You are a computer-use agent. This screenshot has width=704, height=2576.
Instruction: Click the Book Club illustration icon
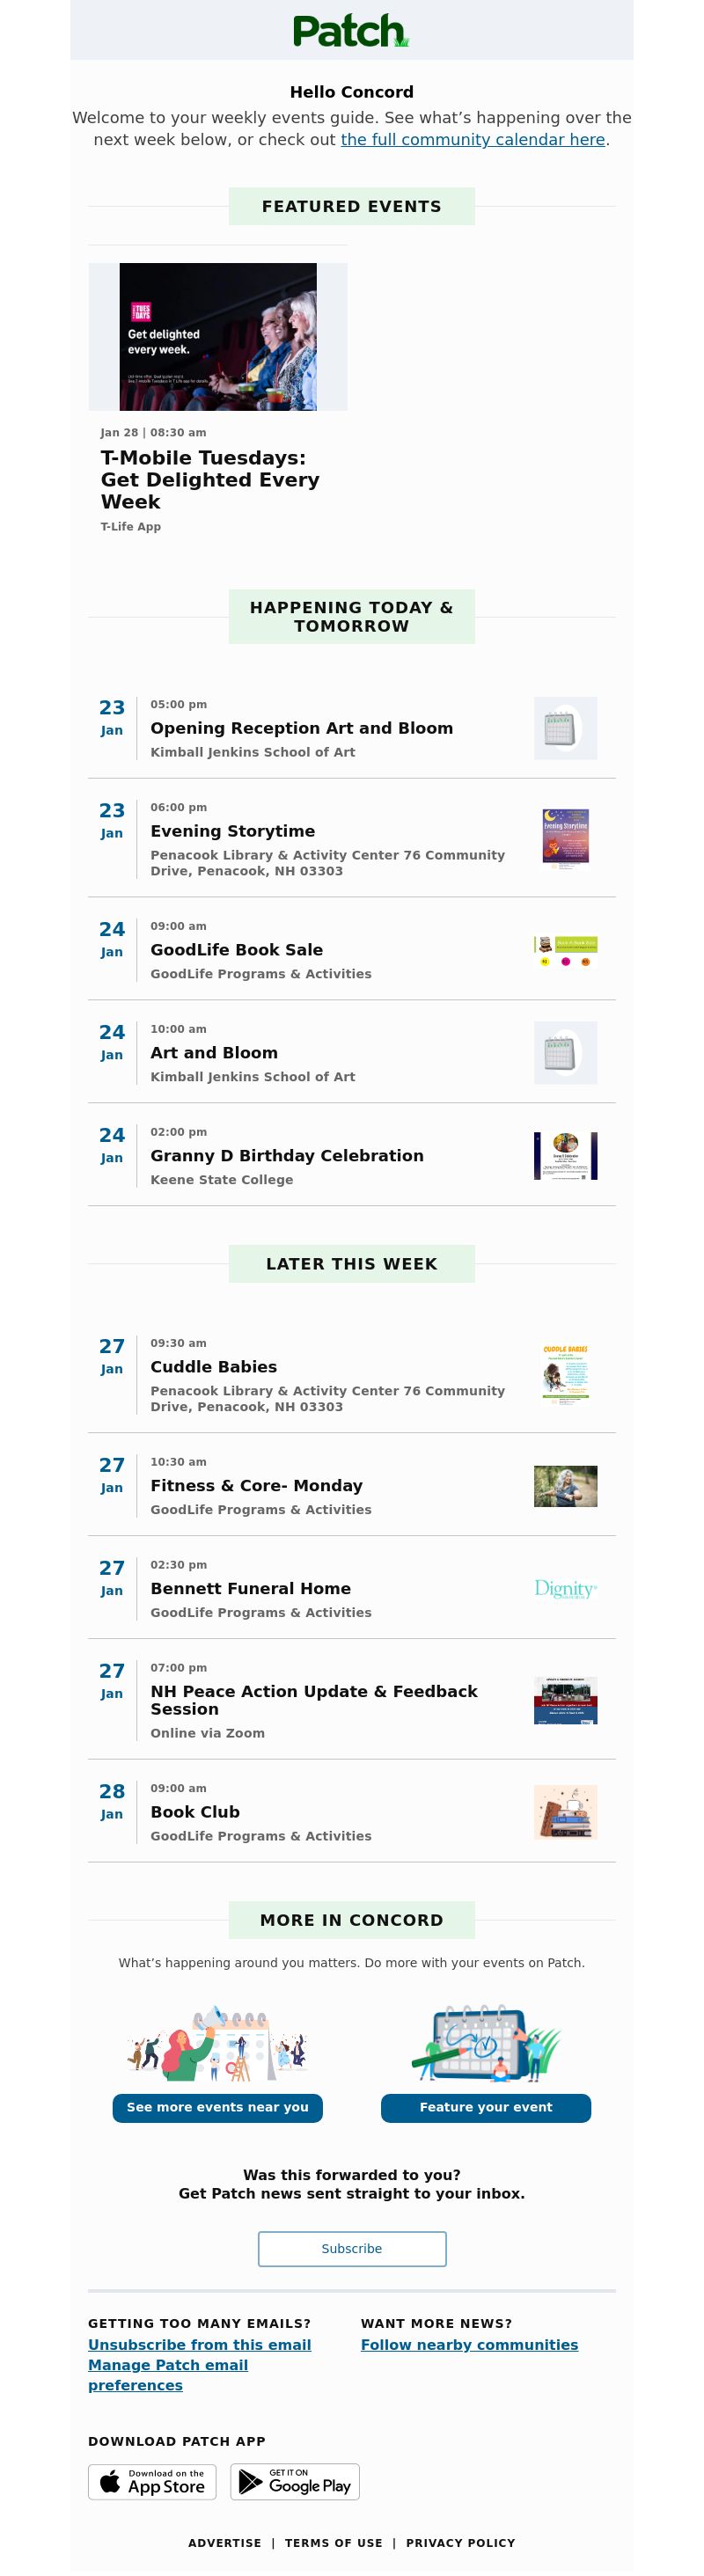coord(565,1812)
